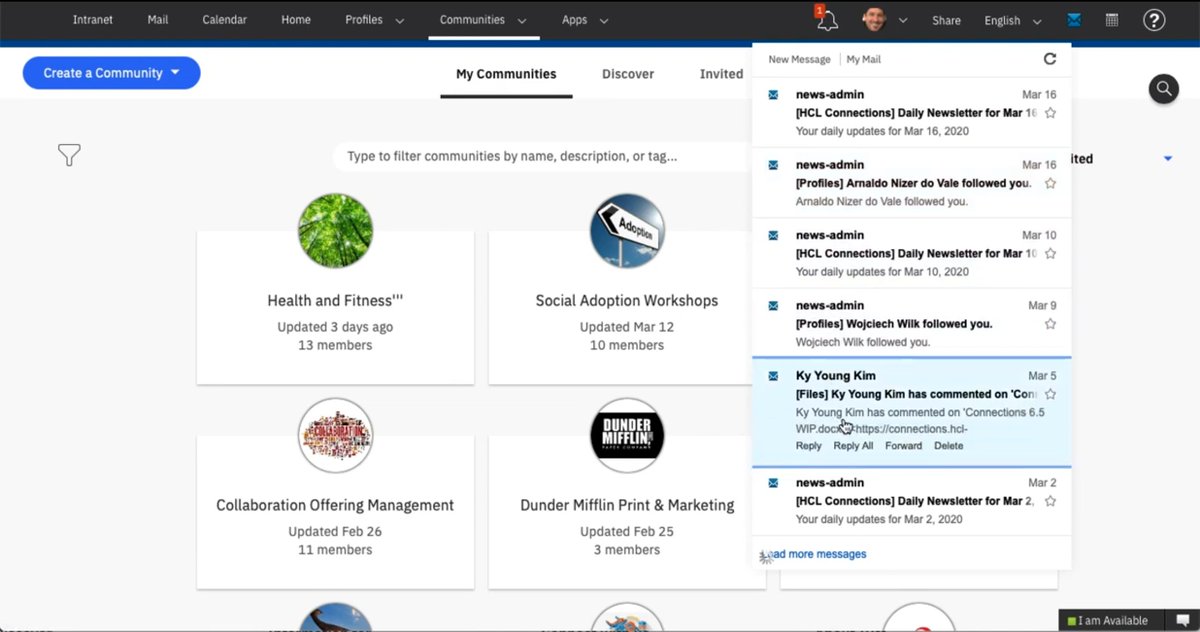
Task: Click the round search magnifier button
Action: [1164, 88]
